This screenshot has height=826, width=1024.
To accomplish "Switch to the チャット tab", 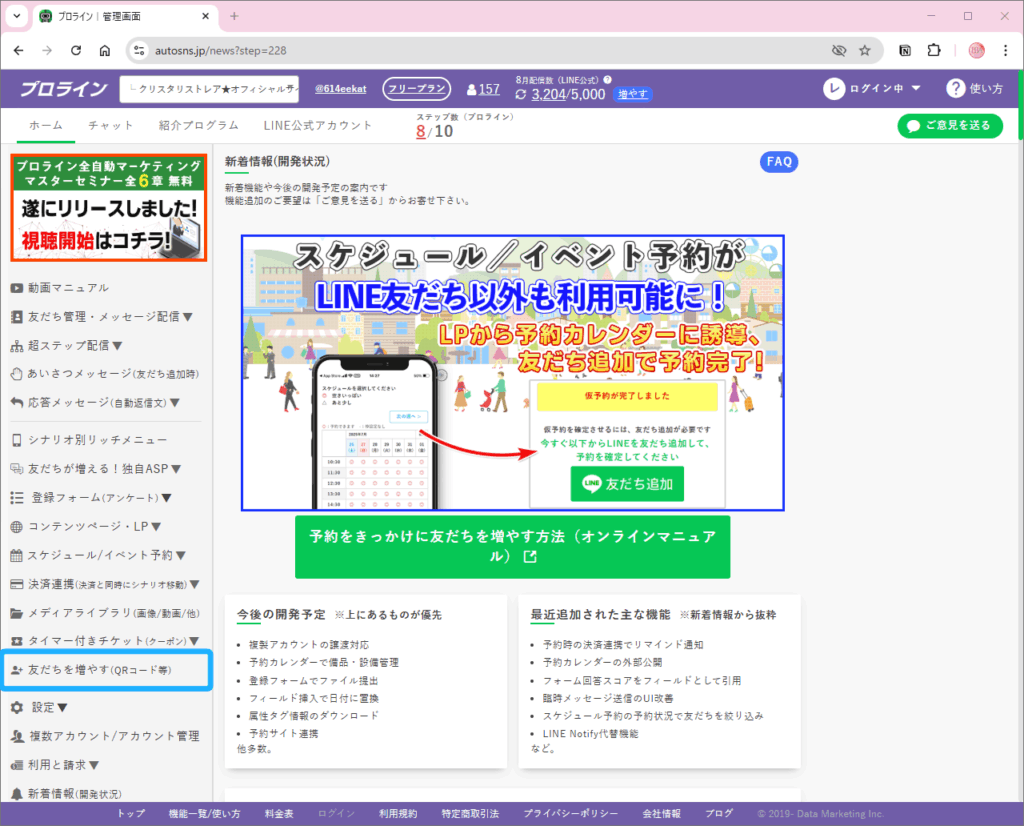I will pos(110,125).
